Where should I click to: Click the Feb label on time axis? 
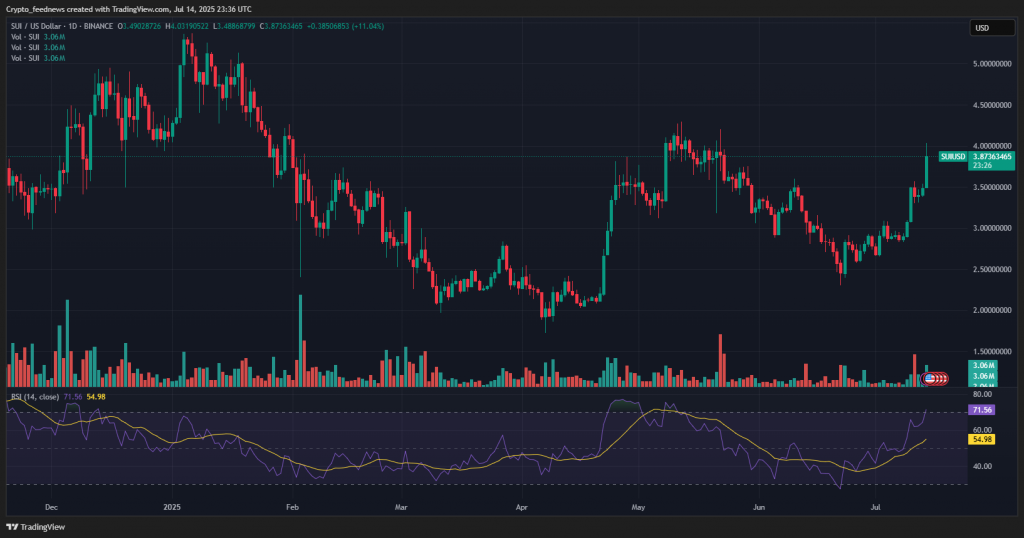coord(291,507)
